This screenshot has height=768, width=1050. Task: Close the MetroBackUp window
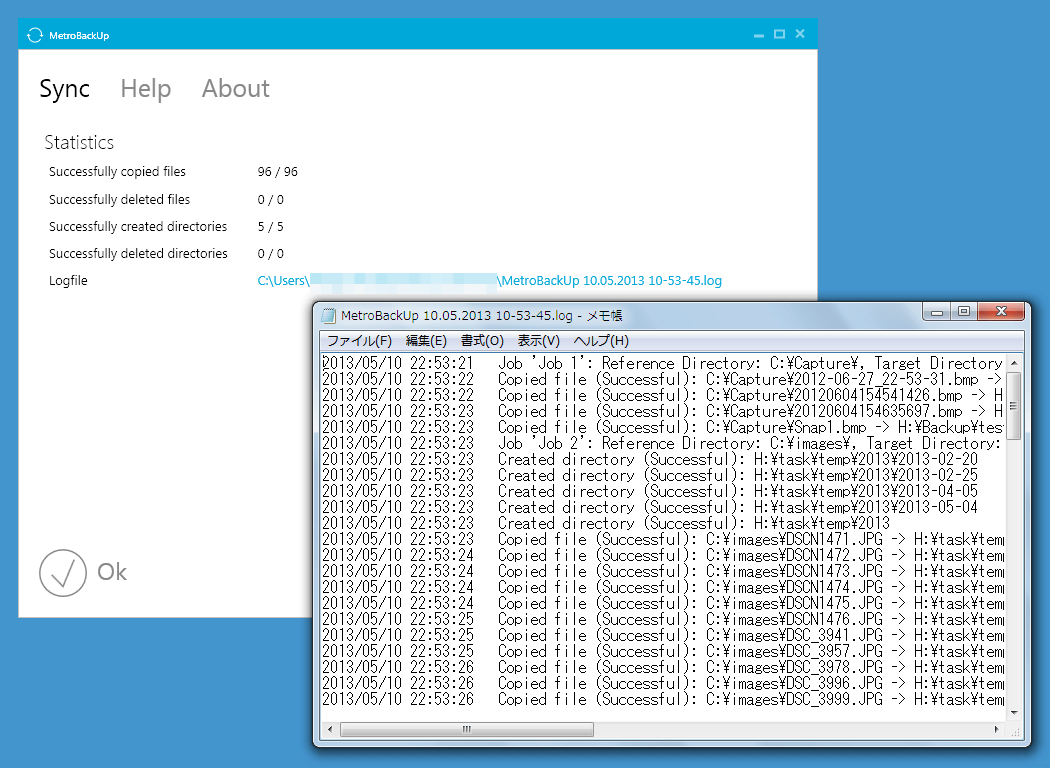(x=800, y=34)
